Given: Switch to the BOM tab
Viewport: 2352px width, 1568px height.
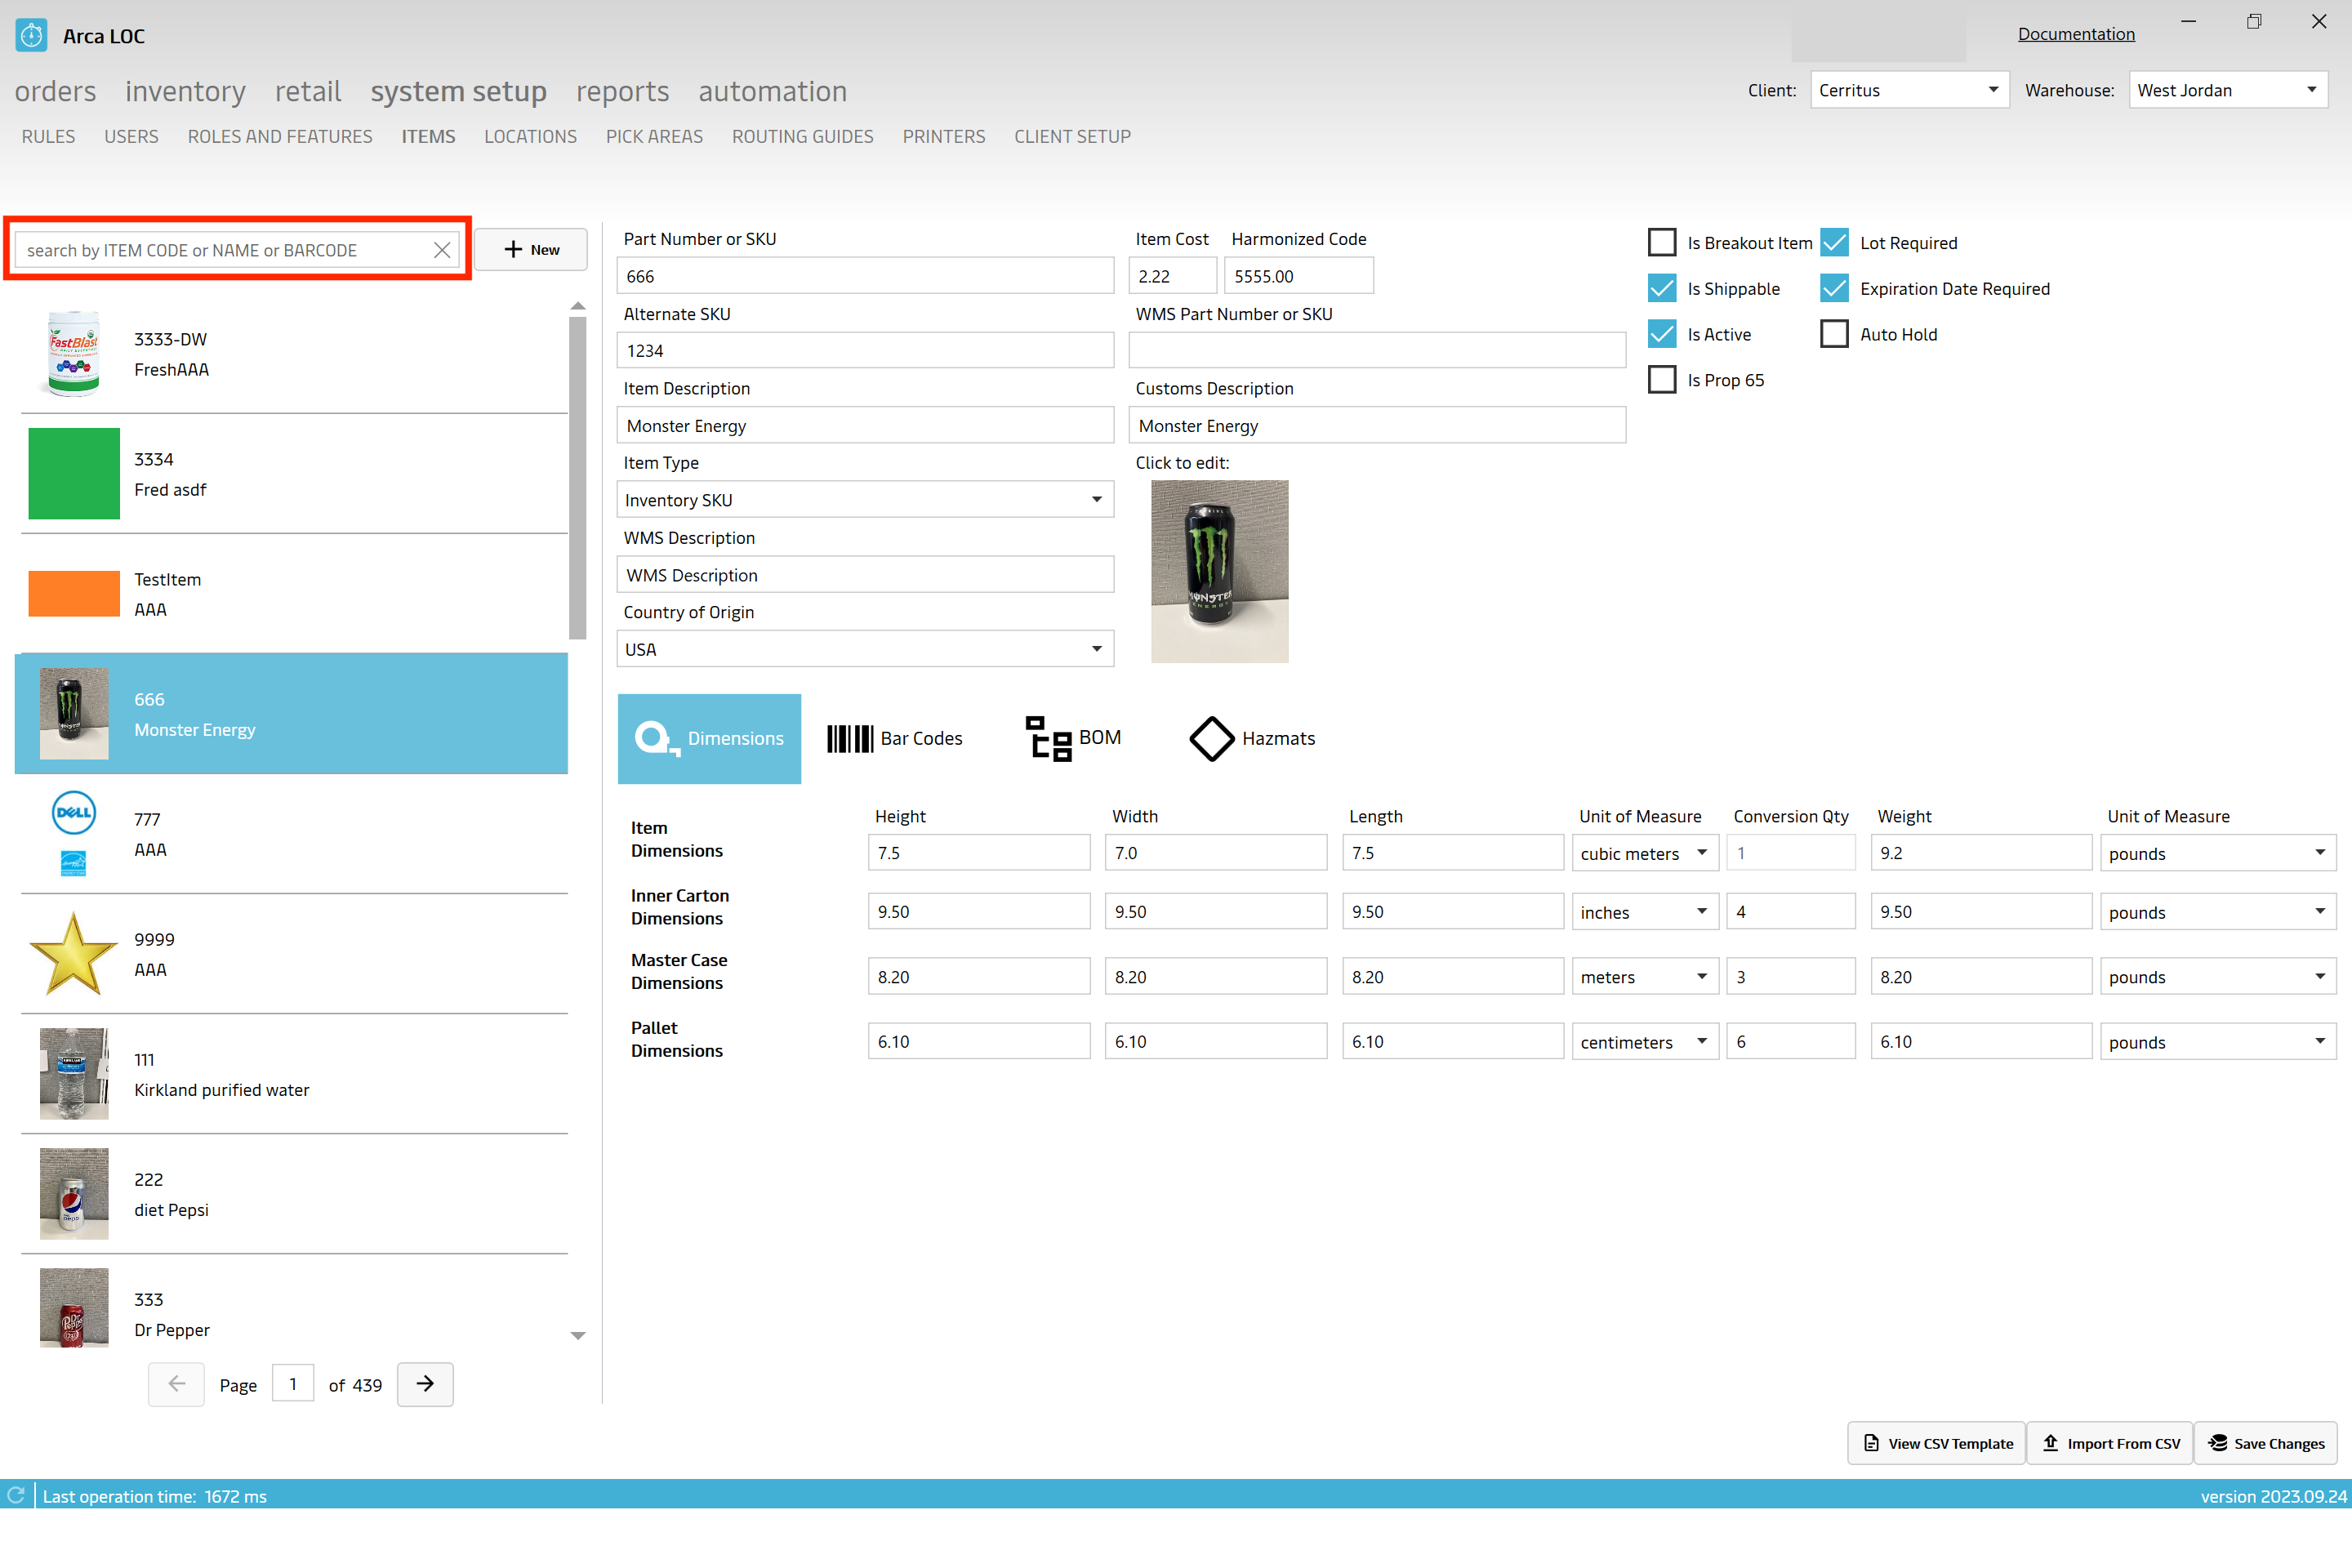Looking at the screenshot, I should pyautogui.click(x=1074, y=738).
